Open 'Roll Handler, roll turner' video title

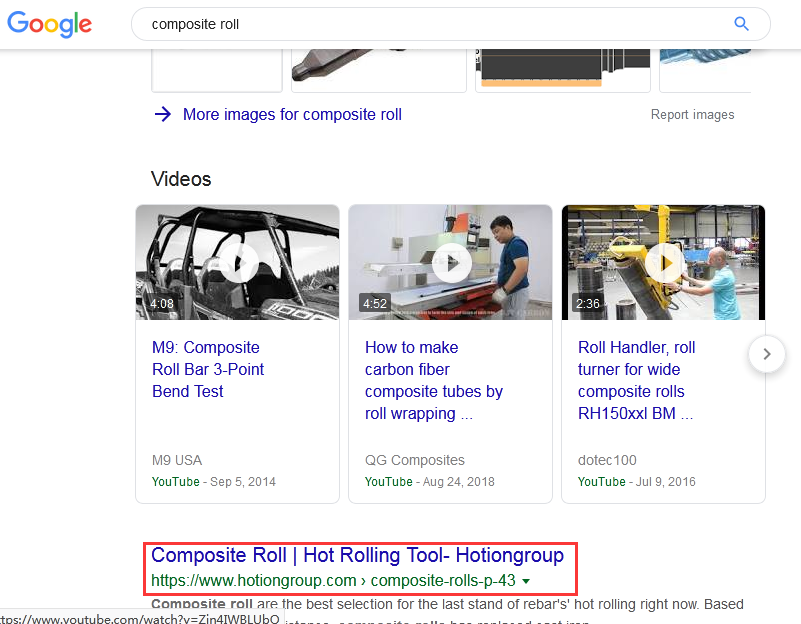pos(636,380)
